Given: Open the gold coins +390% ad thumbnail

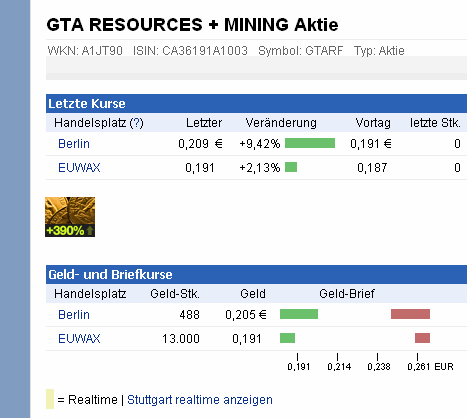Looking at the screenshot, I should tap(70, 217).
